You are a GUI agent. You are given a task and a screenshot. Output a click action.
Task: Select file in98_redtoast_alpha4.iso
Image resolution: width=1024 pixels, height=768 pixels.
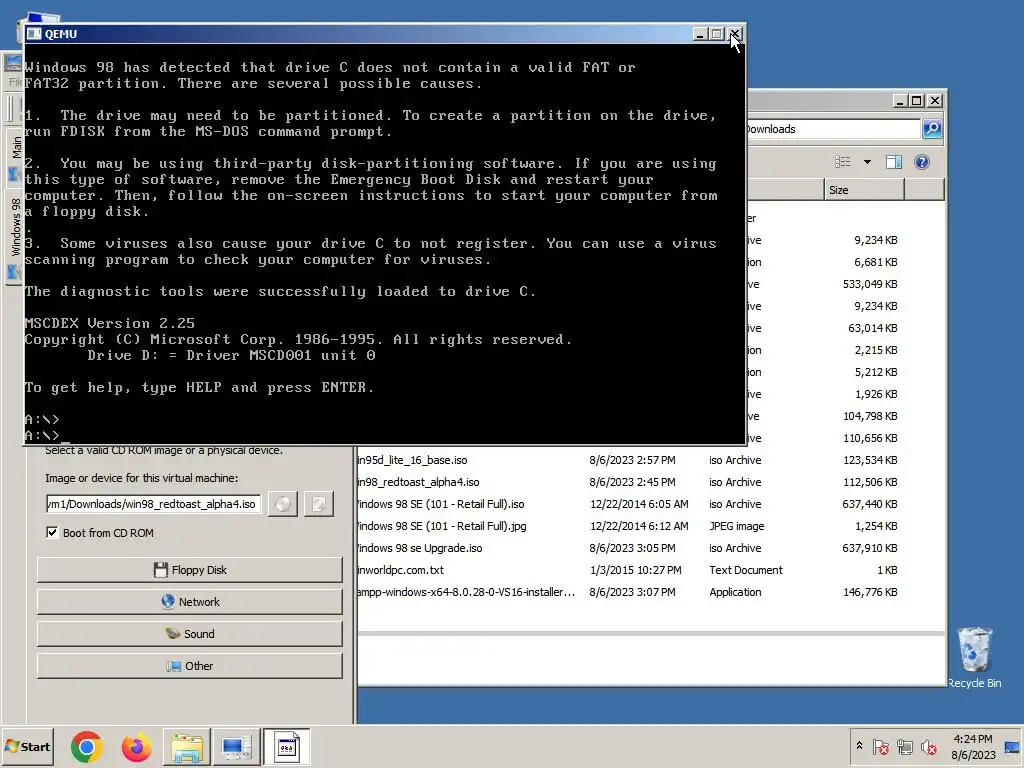pos(418,482)
